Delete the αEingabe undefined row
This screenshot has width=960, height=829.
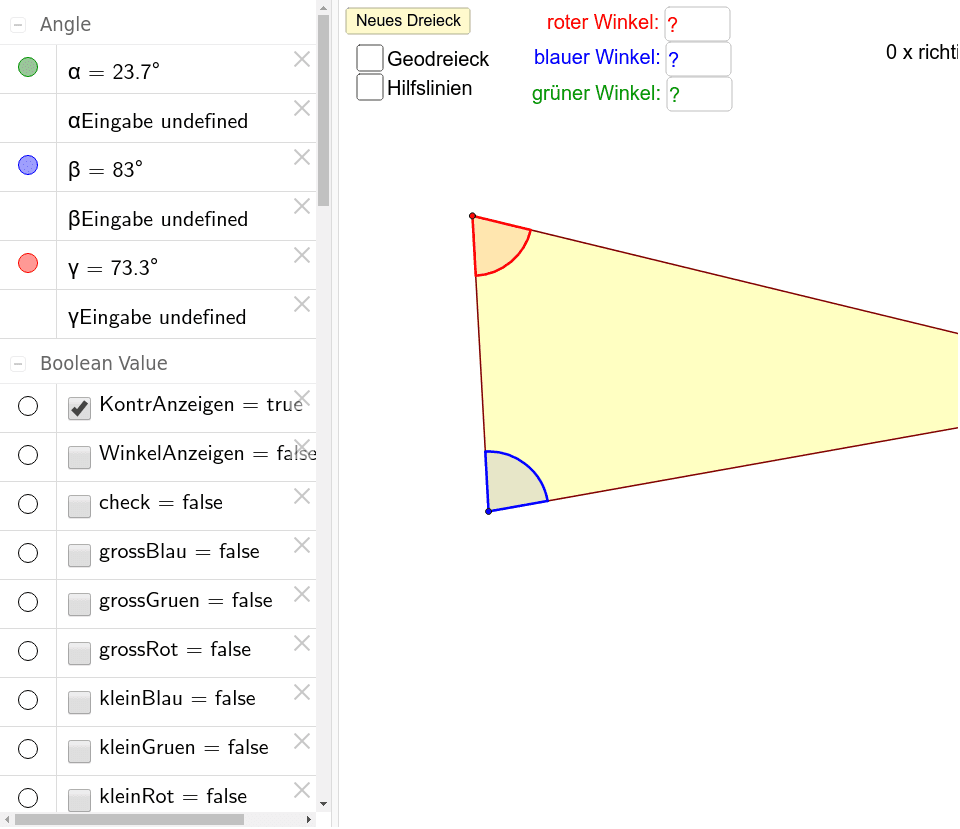point(302,108)
